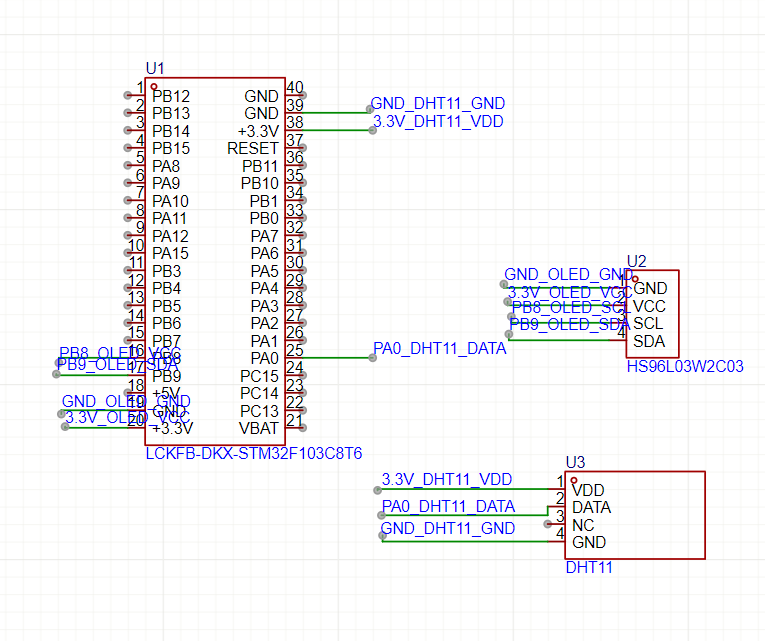The height and width of the screenshot is (641, 765).
Task: Select the SDA pin name on U2
Action: click(x=649, y=341)
